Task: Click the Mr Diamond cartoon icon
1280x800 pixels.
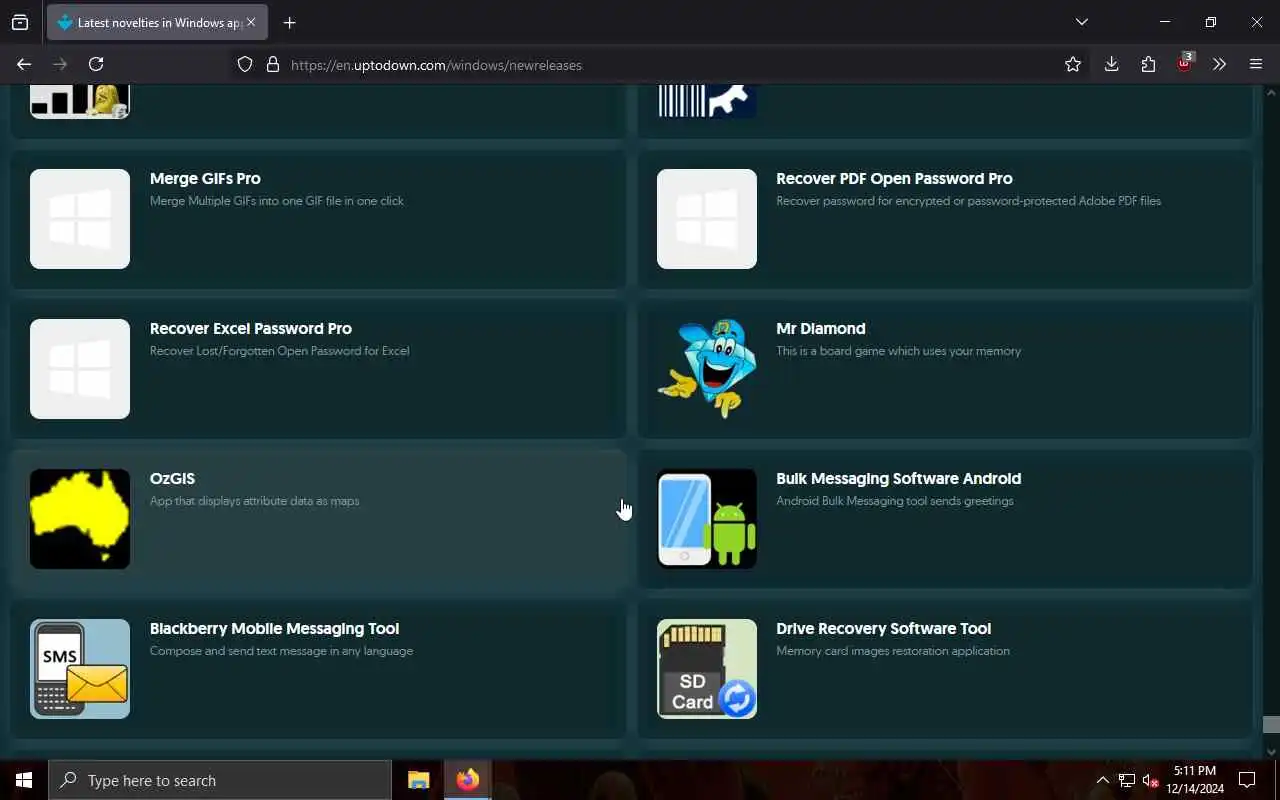Action: coord(707,369)
